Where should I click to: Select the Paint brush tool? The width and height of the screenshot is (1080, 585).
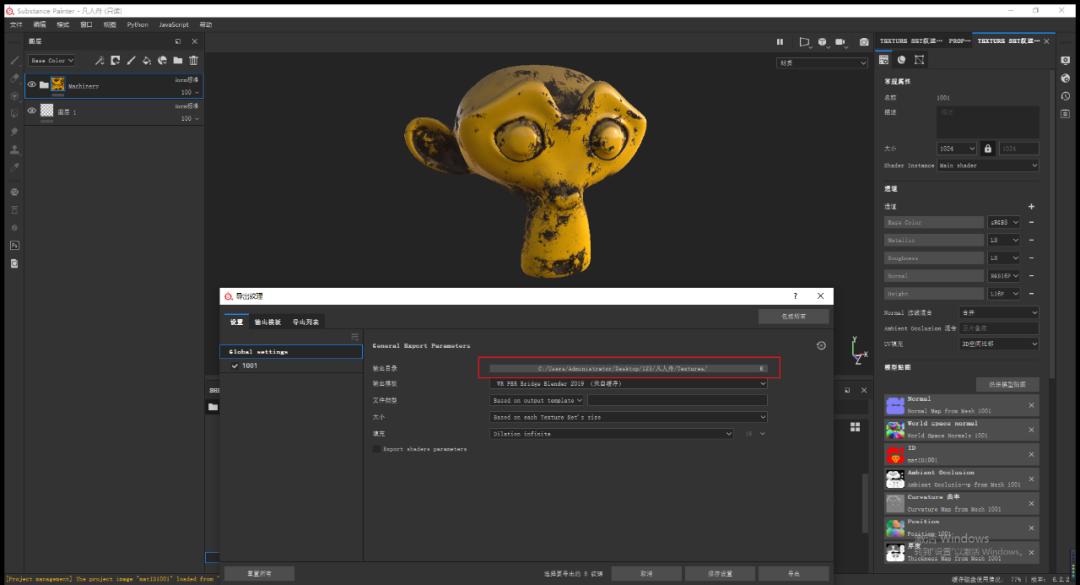click(x=12, y=60)
